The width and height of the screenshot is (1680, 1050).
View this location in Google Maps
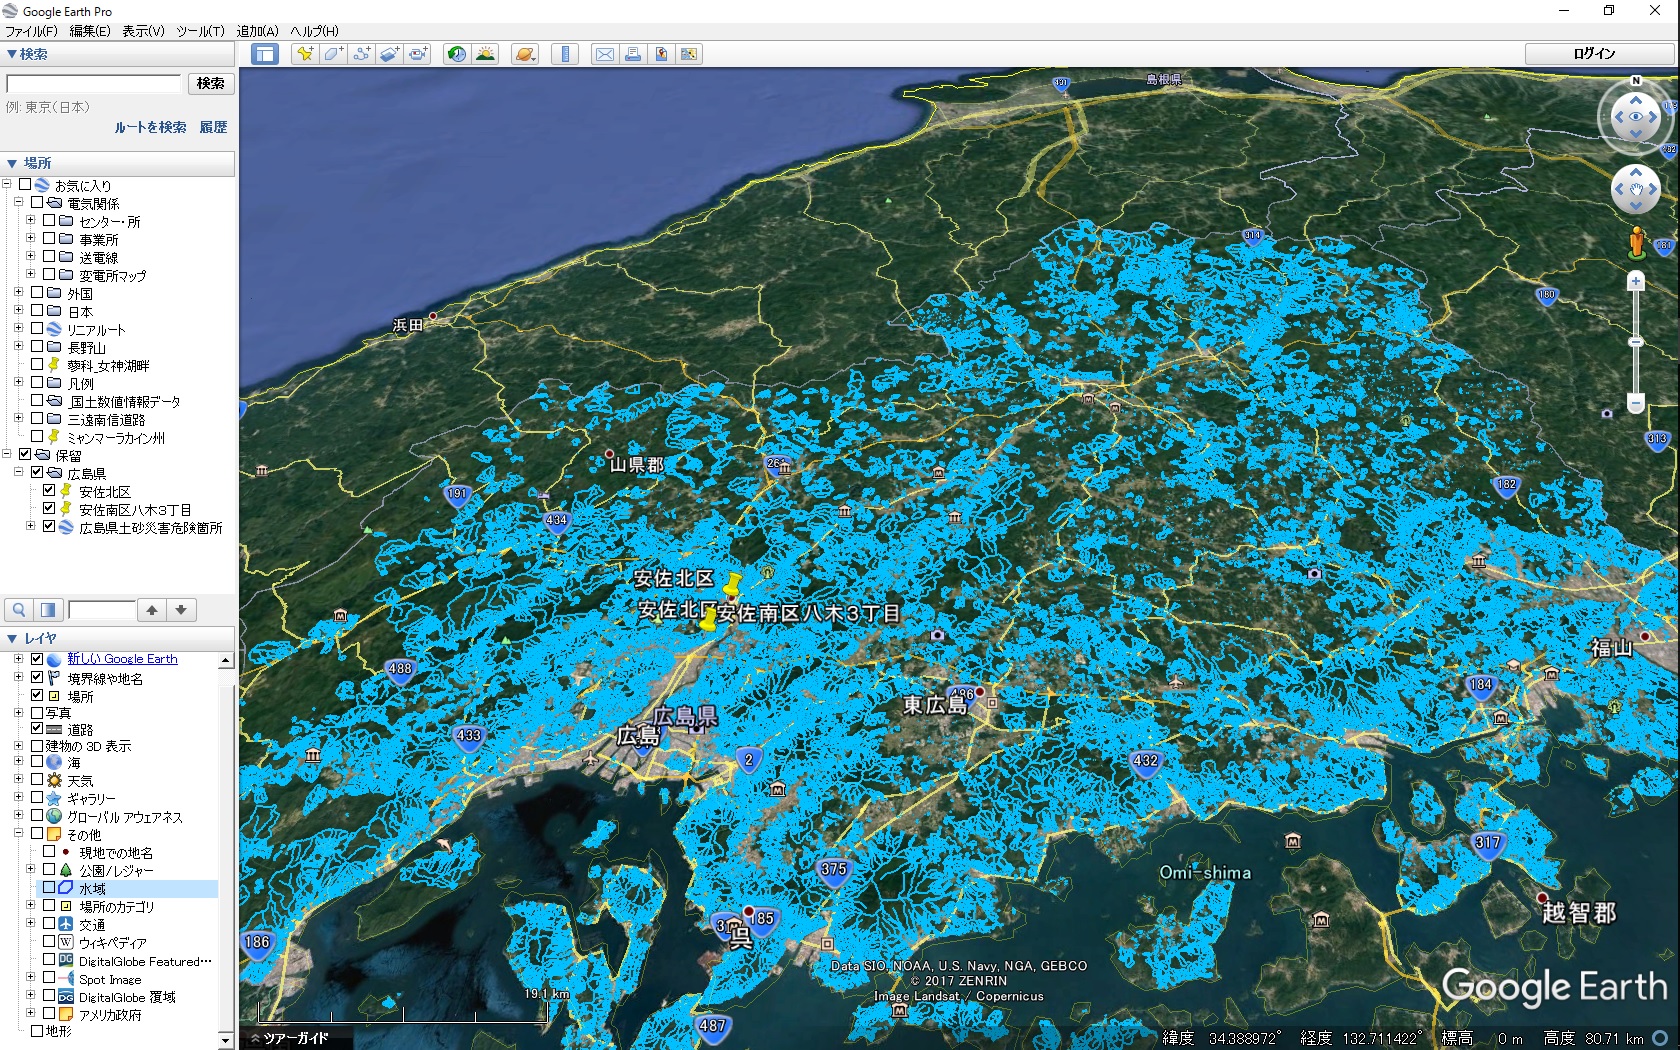pyautogui.click(x=689, y=54)
